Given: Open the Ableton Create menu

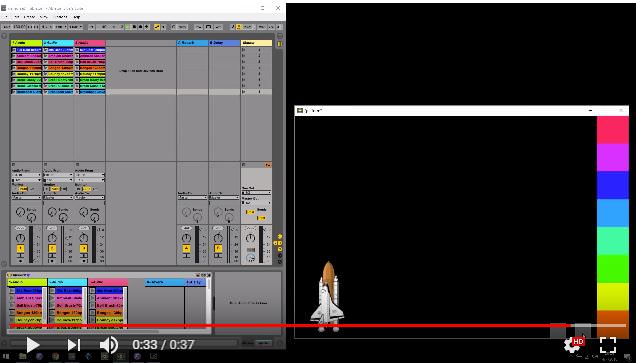Looking at the screenshot, I should [x=30, y=17].
